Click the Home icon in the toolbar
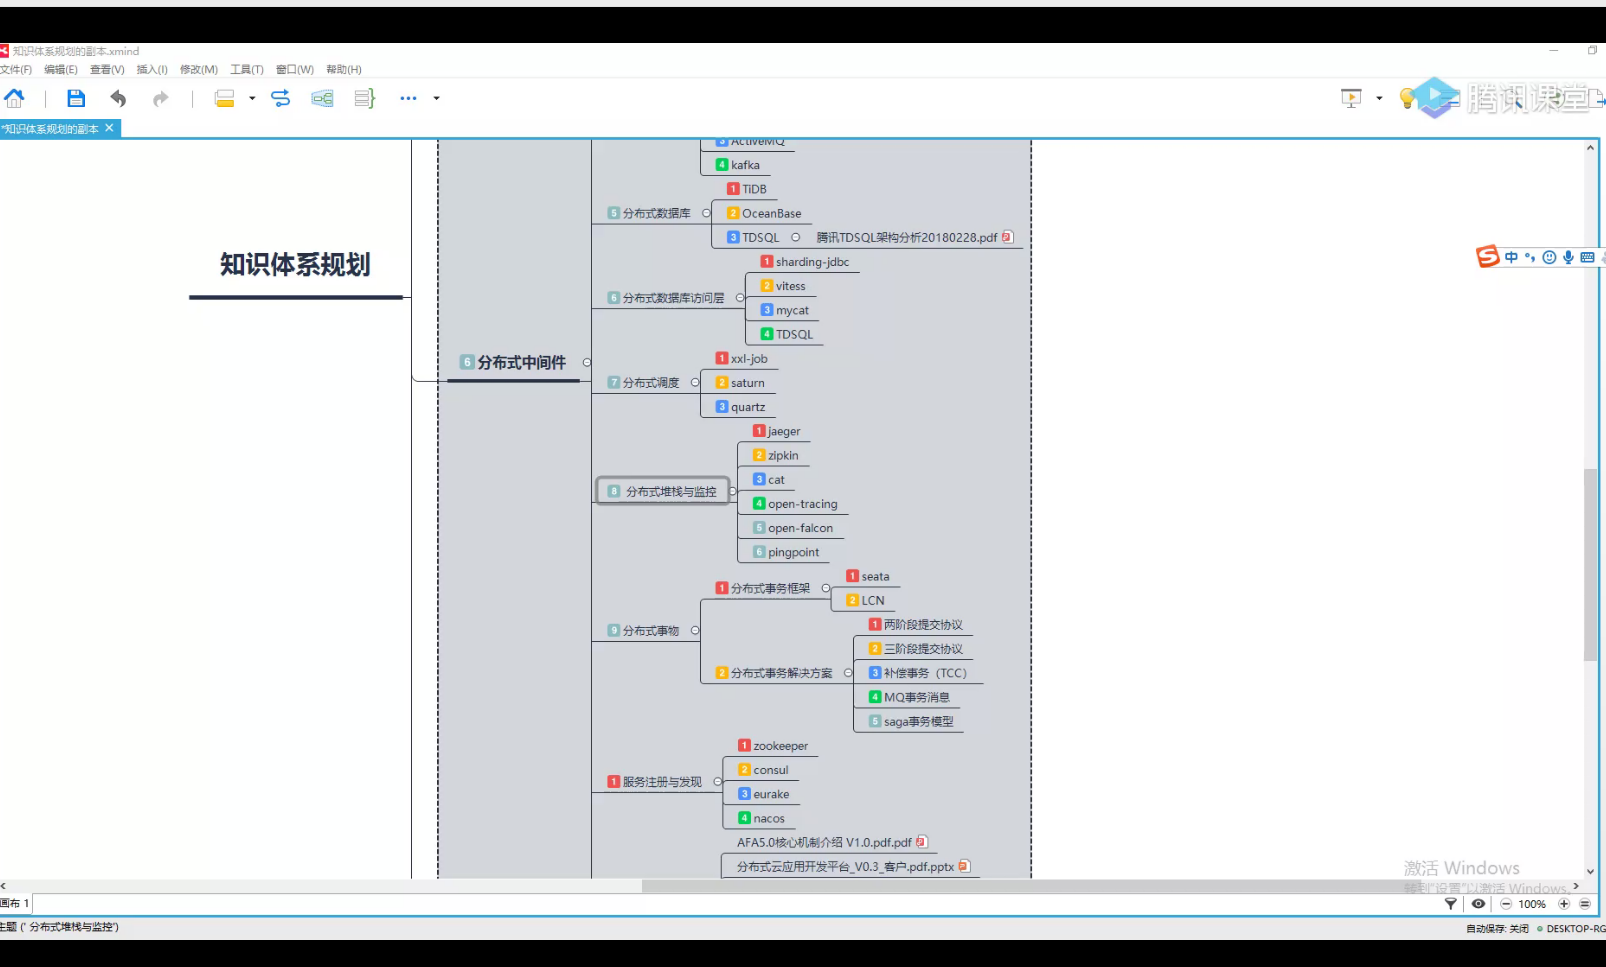 (14, 98)
